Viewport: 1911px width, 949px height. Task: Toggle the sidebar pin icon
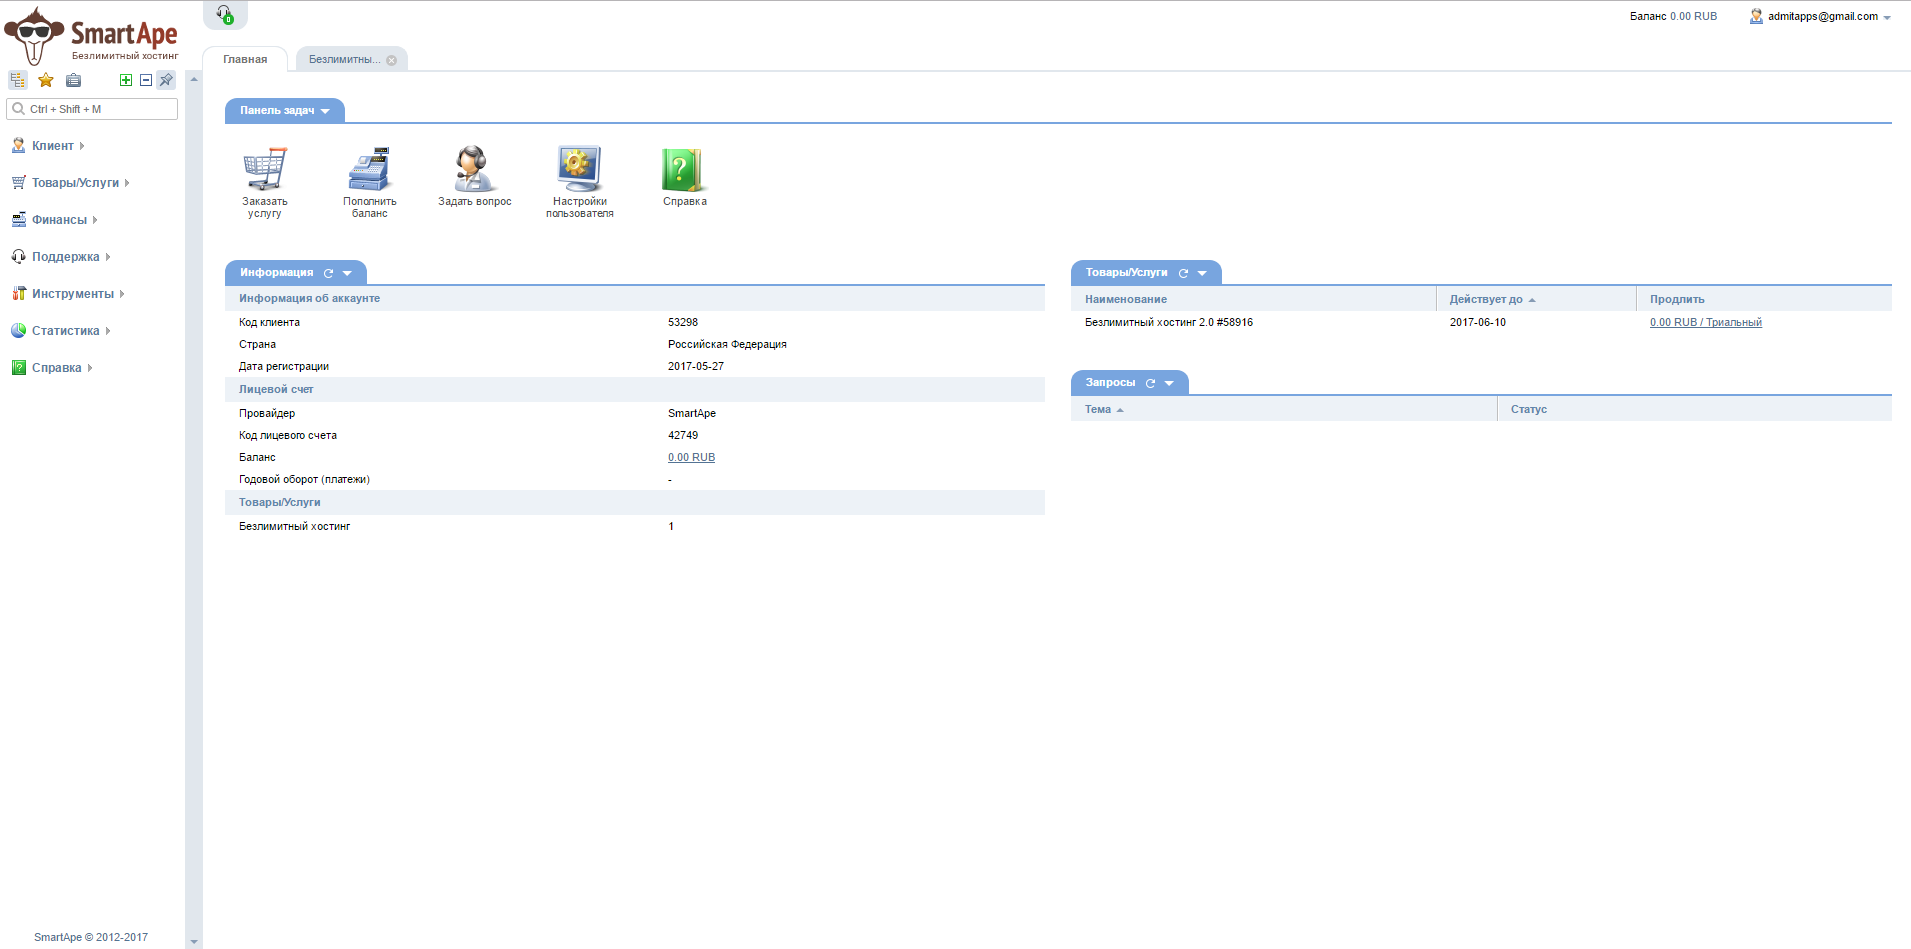pos(166,80)
